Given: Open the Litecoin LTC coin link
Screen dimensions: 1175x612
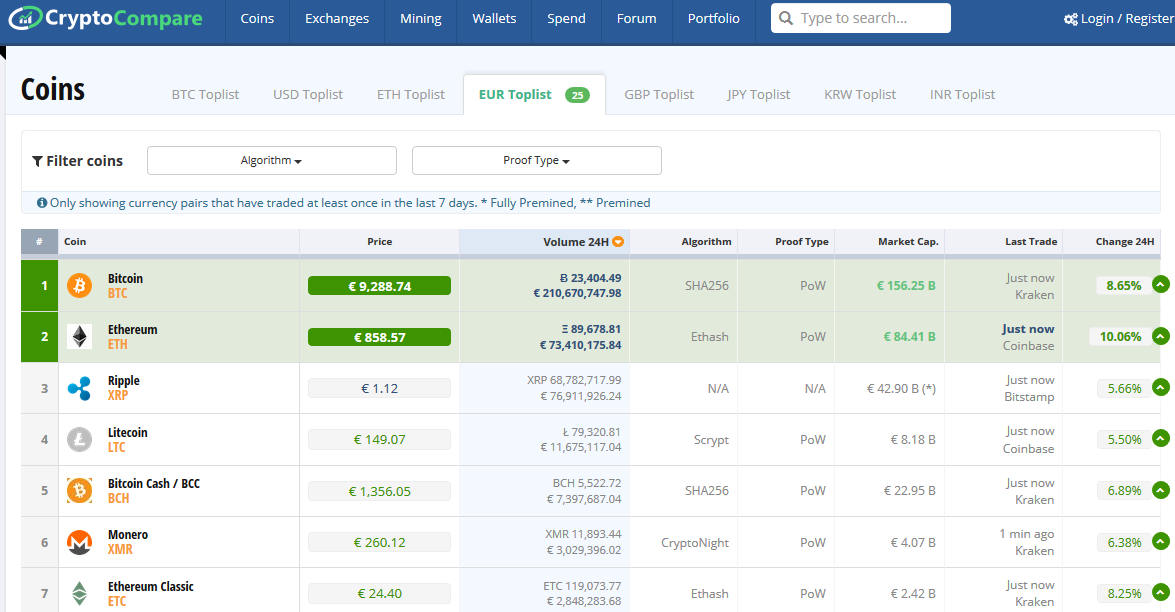Looking at the screenshot, I should 127,440.
